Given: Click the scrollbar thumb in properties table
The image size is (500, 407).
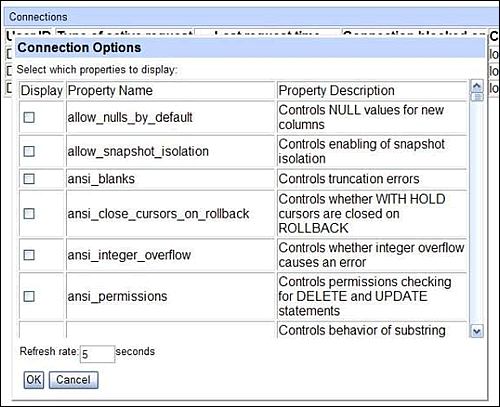Looking at the screenshot, I should [x=477, y=97].
